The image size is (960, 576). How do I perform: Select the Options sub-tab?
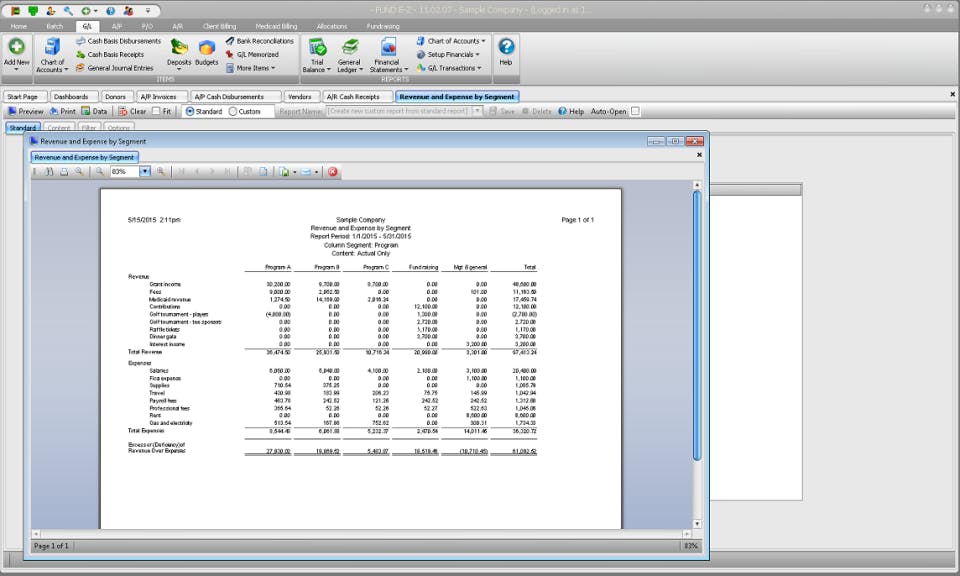click(x=118, y=128)
